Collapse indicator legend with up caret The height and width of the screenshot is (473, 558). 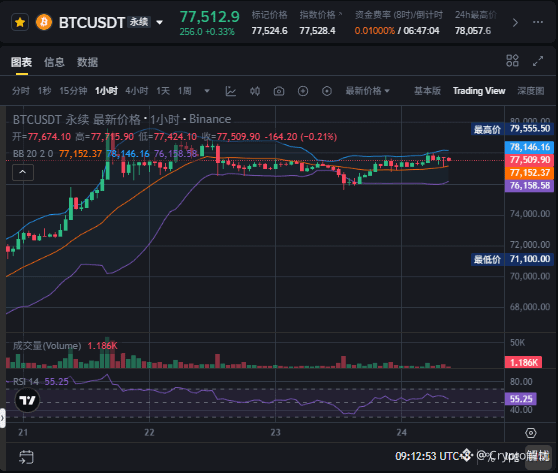(23, 172)
